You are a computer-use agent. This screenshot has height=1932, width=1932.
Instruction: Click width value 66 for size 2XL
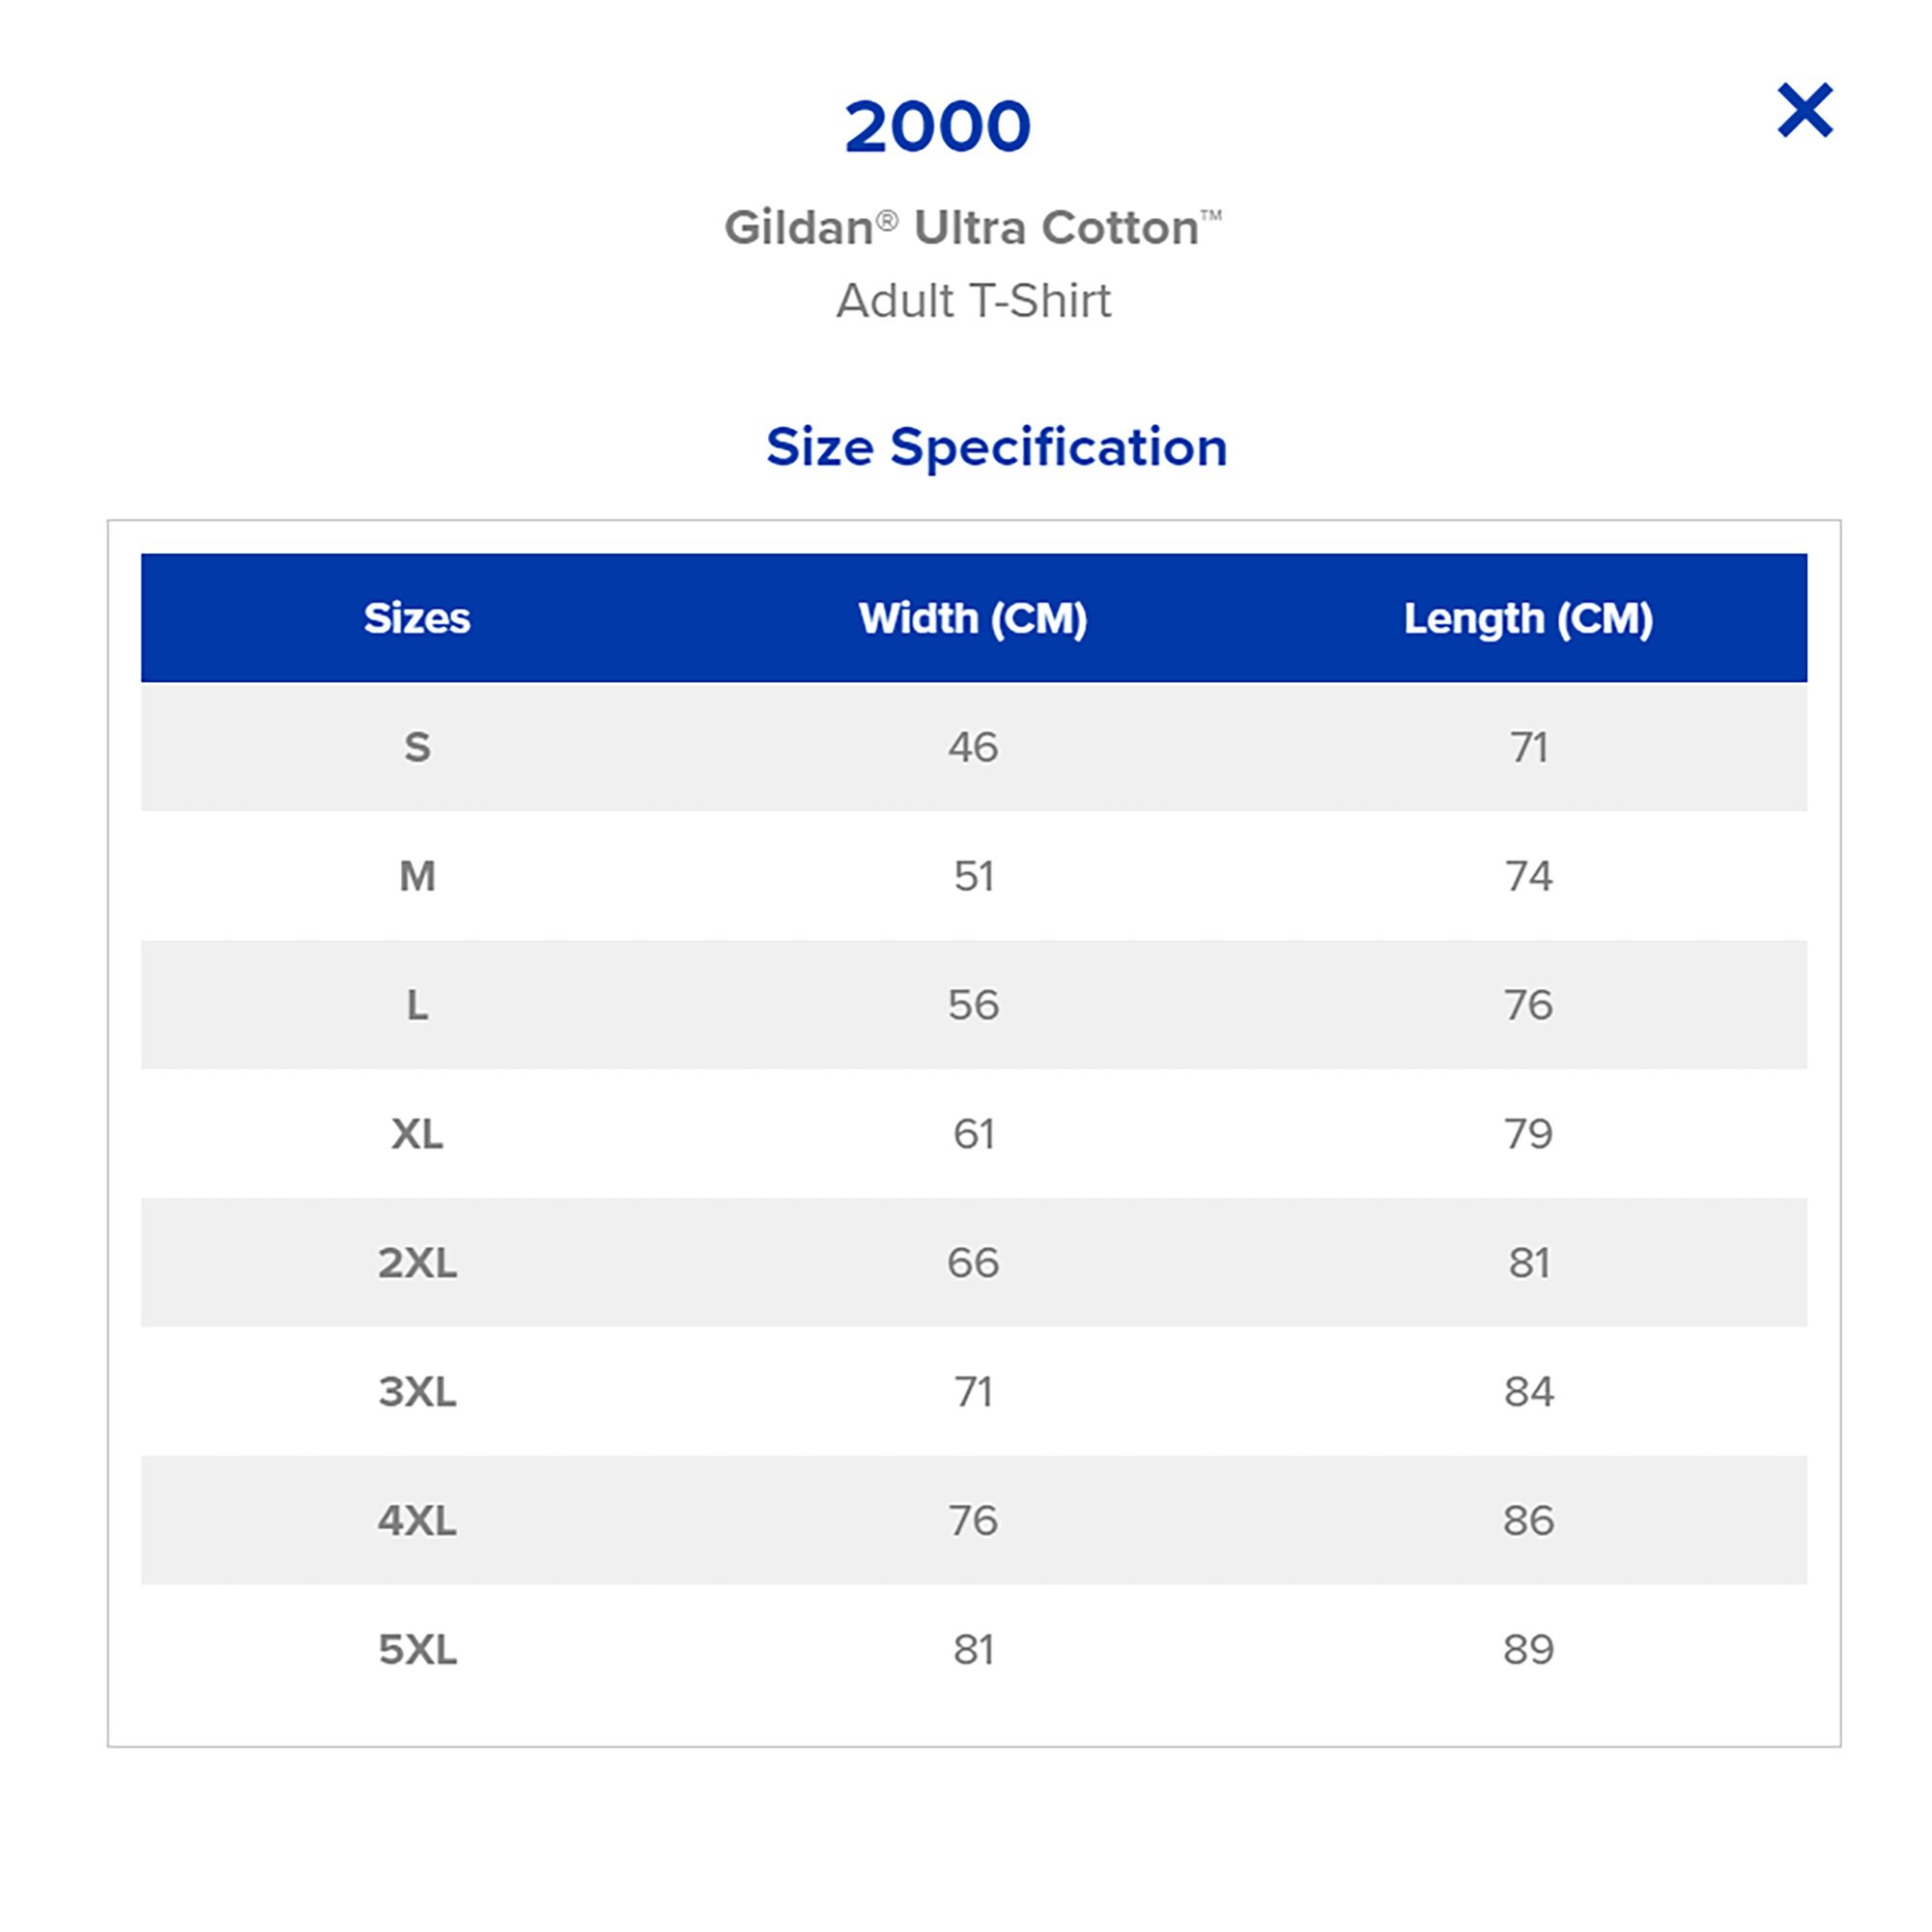pos(973,1263)
